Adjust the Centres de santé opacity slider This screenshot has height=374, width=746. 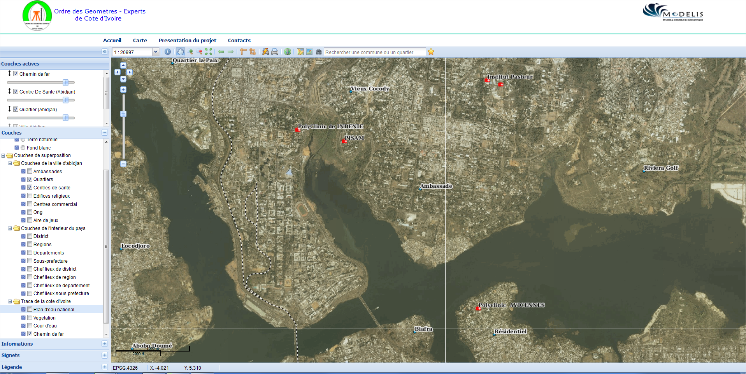[66, 100]
